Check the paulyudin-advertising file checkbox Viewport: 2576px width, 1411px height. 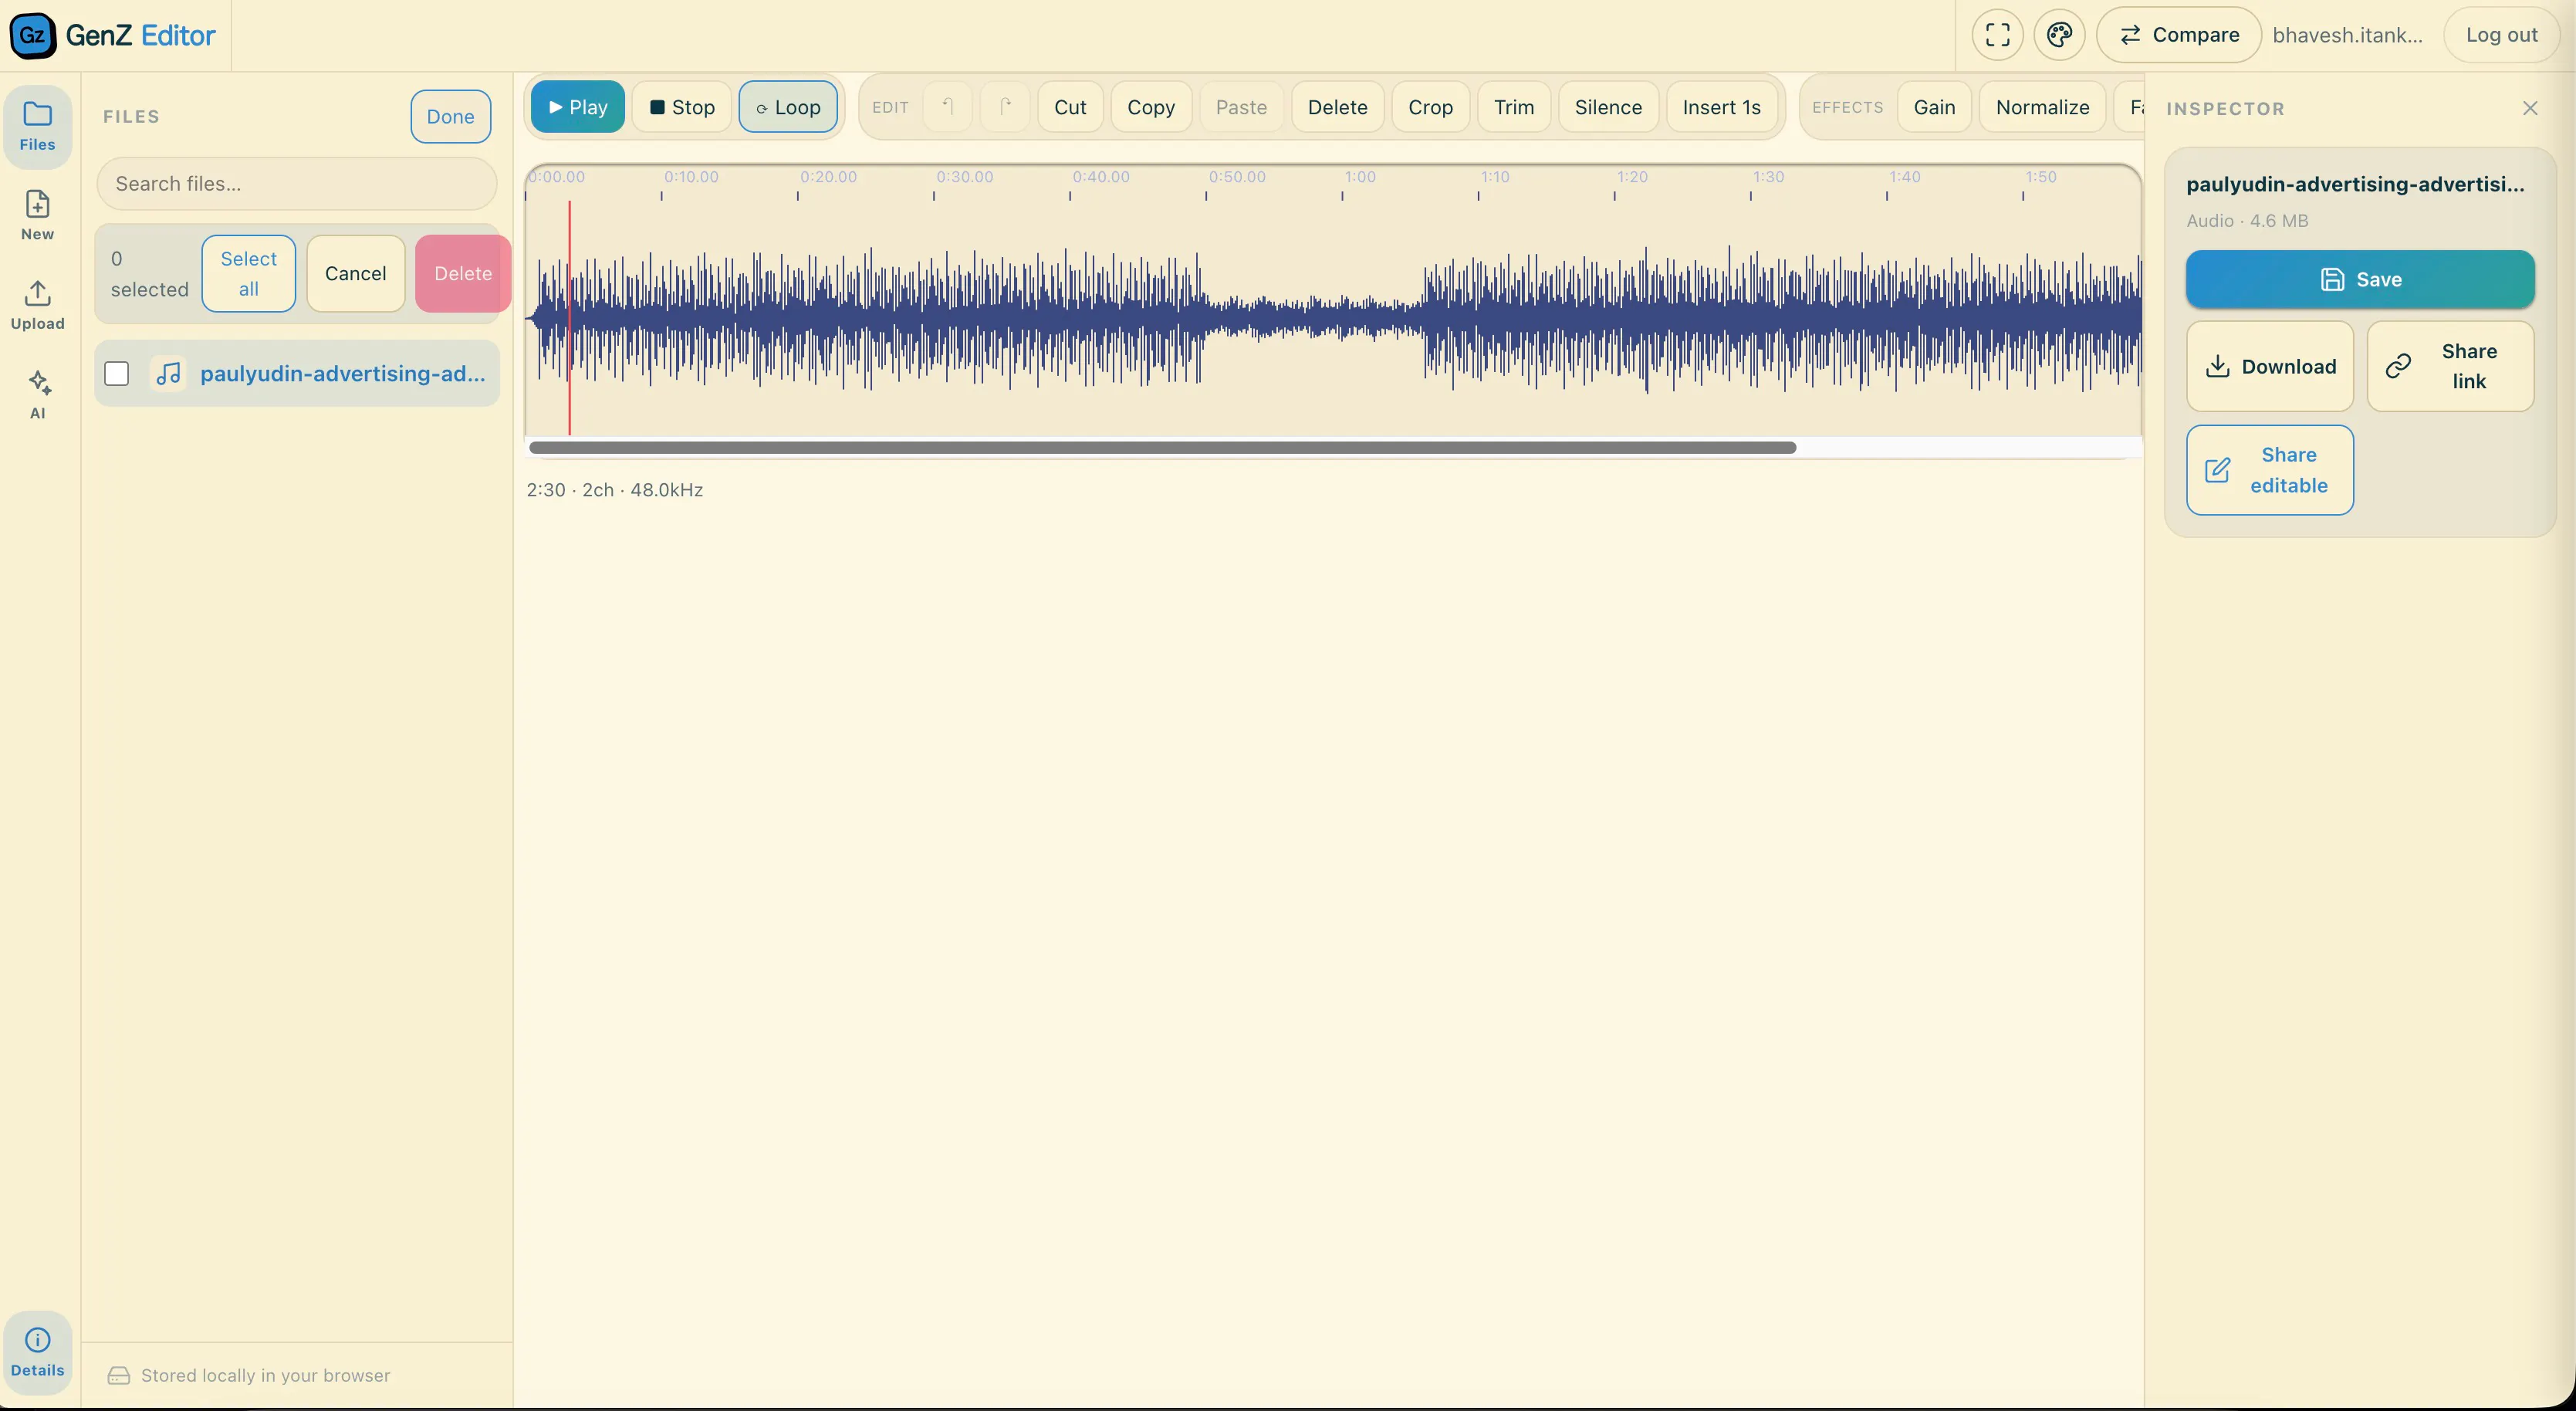pos(117,373)
